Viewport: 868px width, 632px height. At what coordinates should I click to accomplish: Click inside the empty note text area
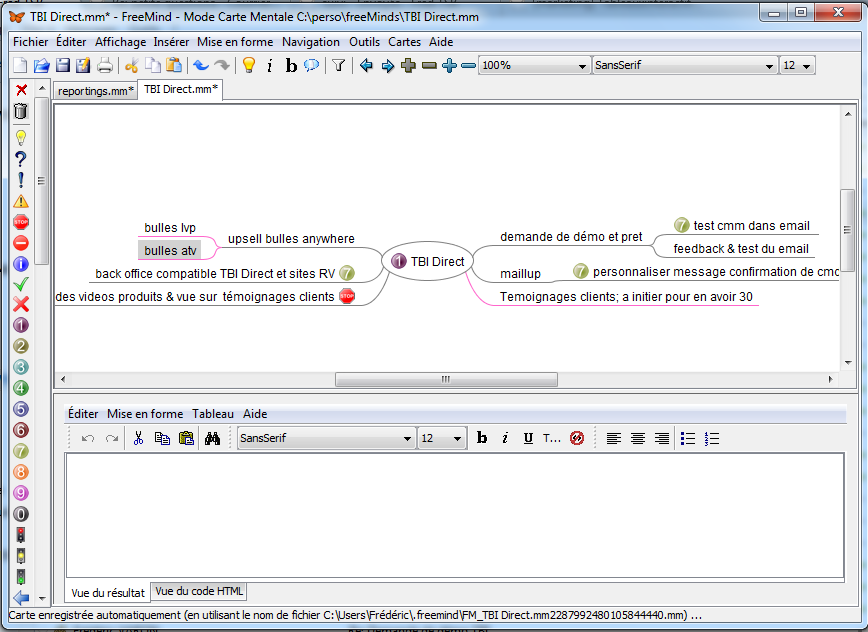point(455,515)
